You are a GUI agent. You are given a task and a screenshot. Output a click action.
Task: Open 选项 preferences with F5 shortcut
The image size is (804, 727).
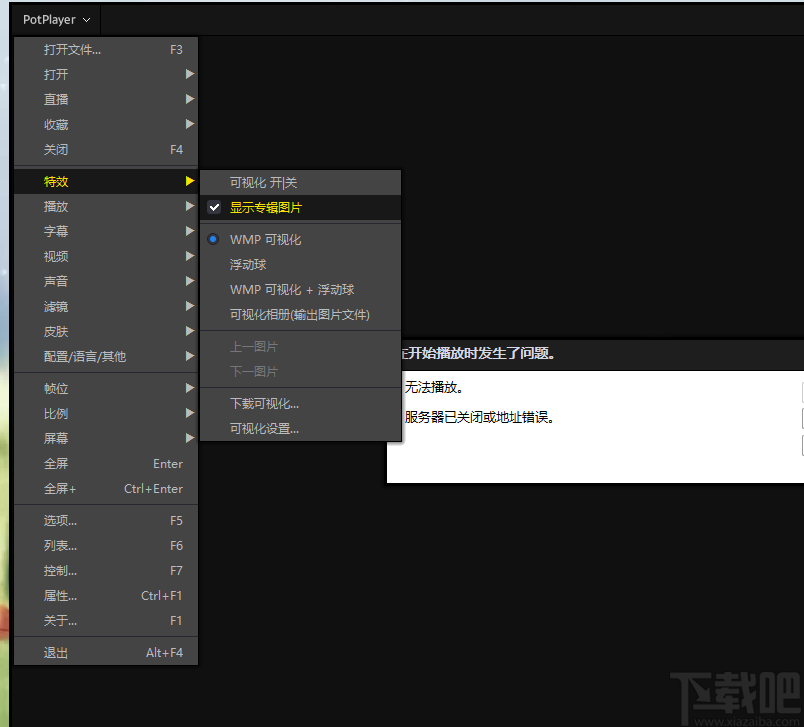60,520
